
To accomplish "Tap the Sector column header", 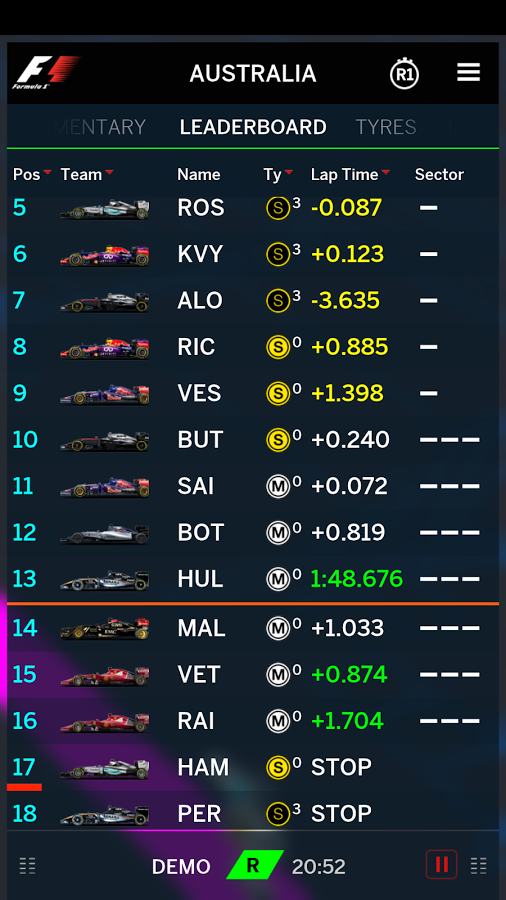I will 439,174.
